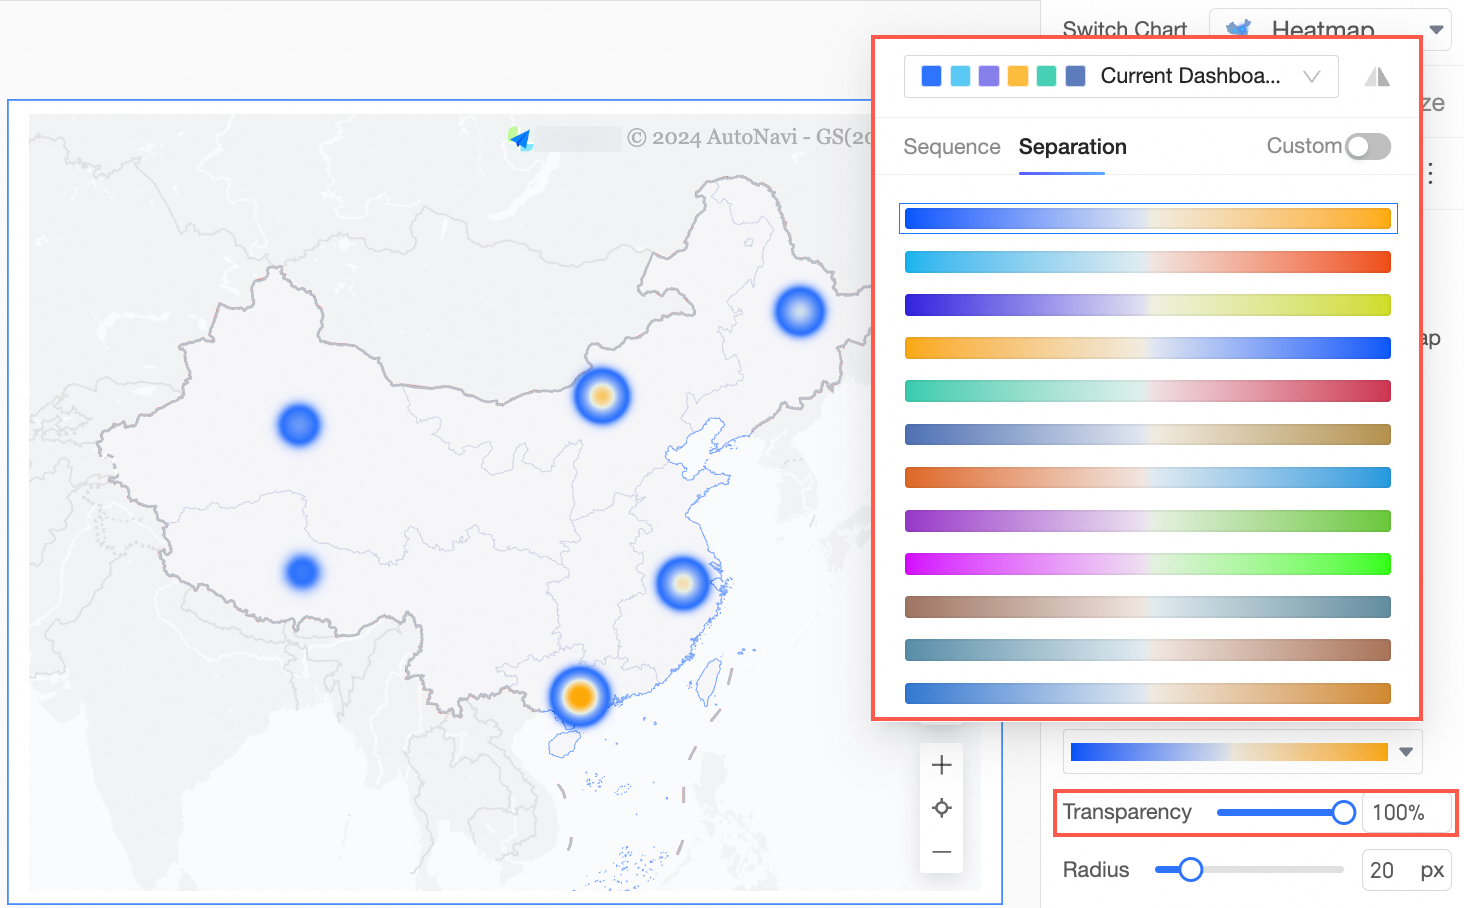Click the northeast blue heat point on map
The height and width of the screenshot is (908, 1464).
tap(800, 311)
